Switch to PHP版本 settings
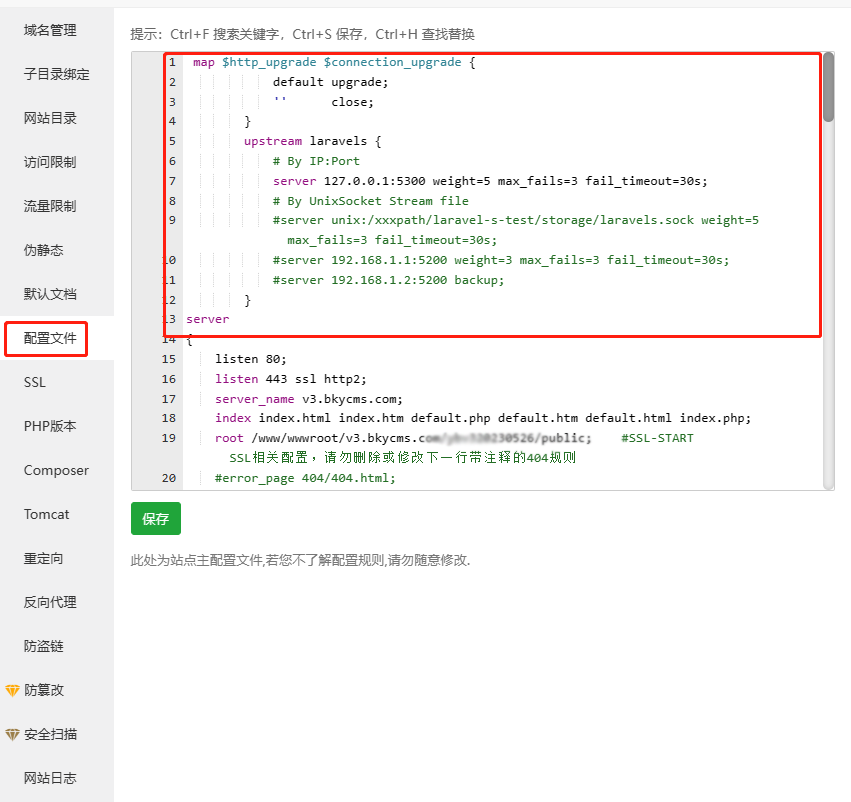 coord(50,427)
